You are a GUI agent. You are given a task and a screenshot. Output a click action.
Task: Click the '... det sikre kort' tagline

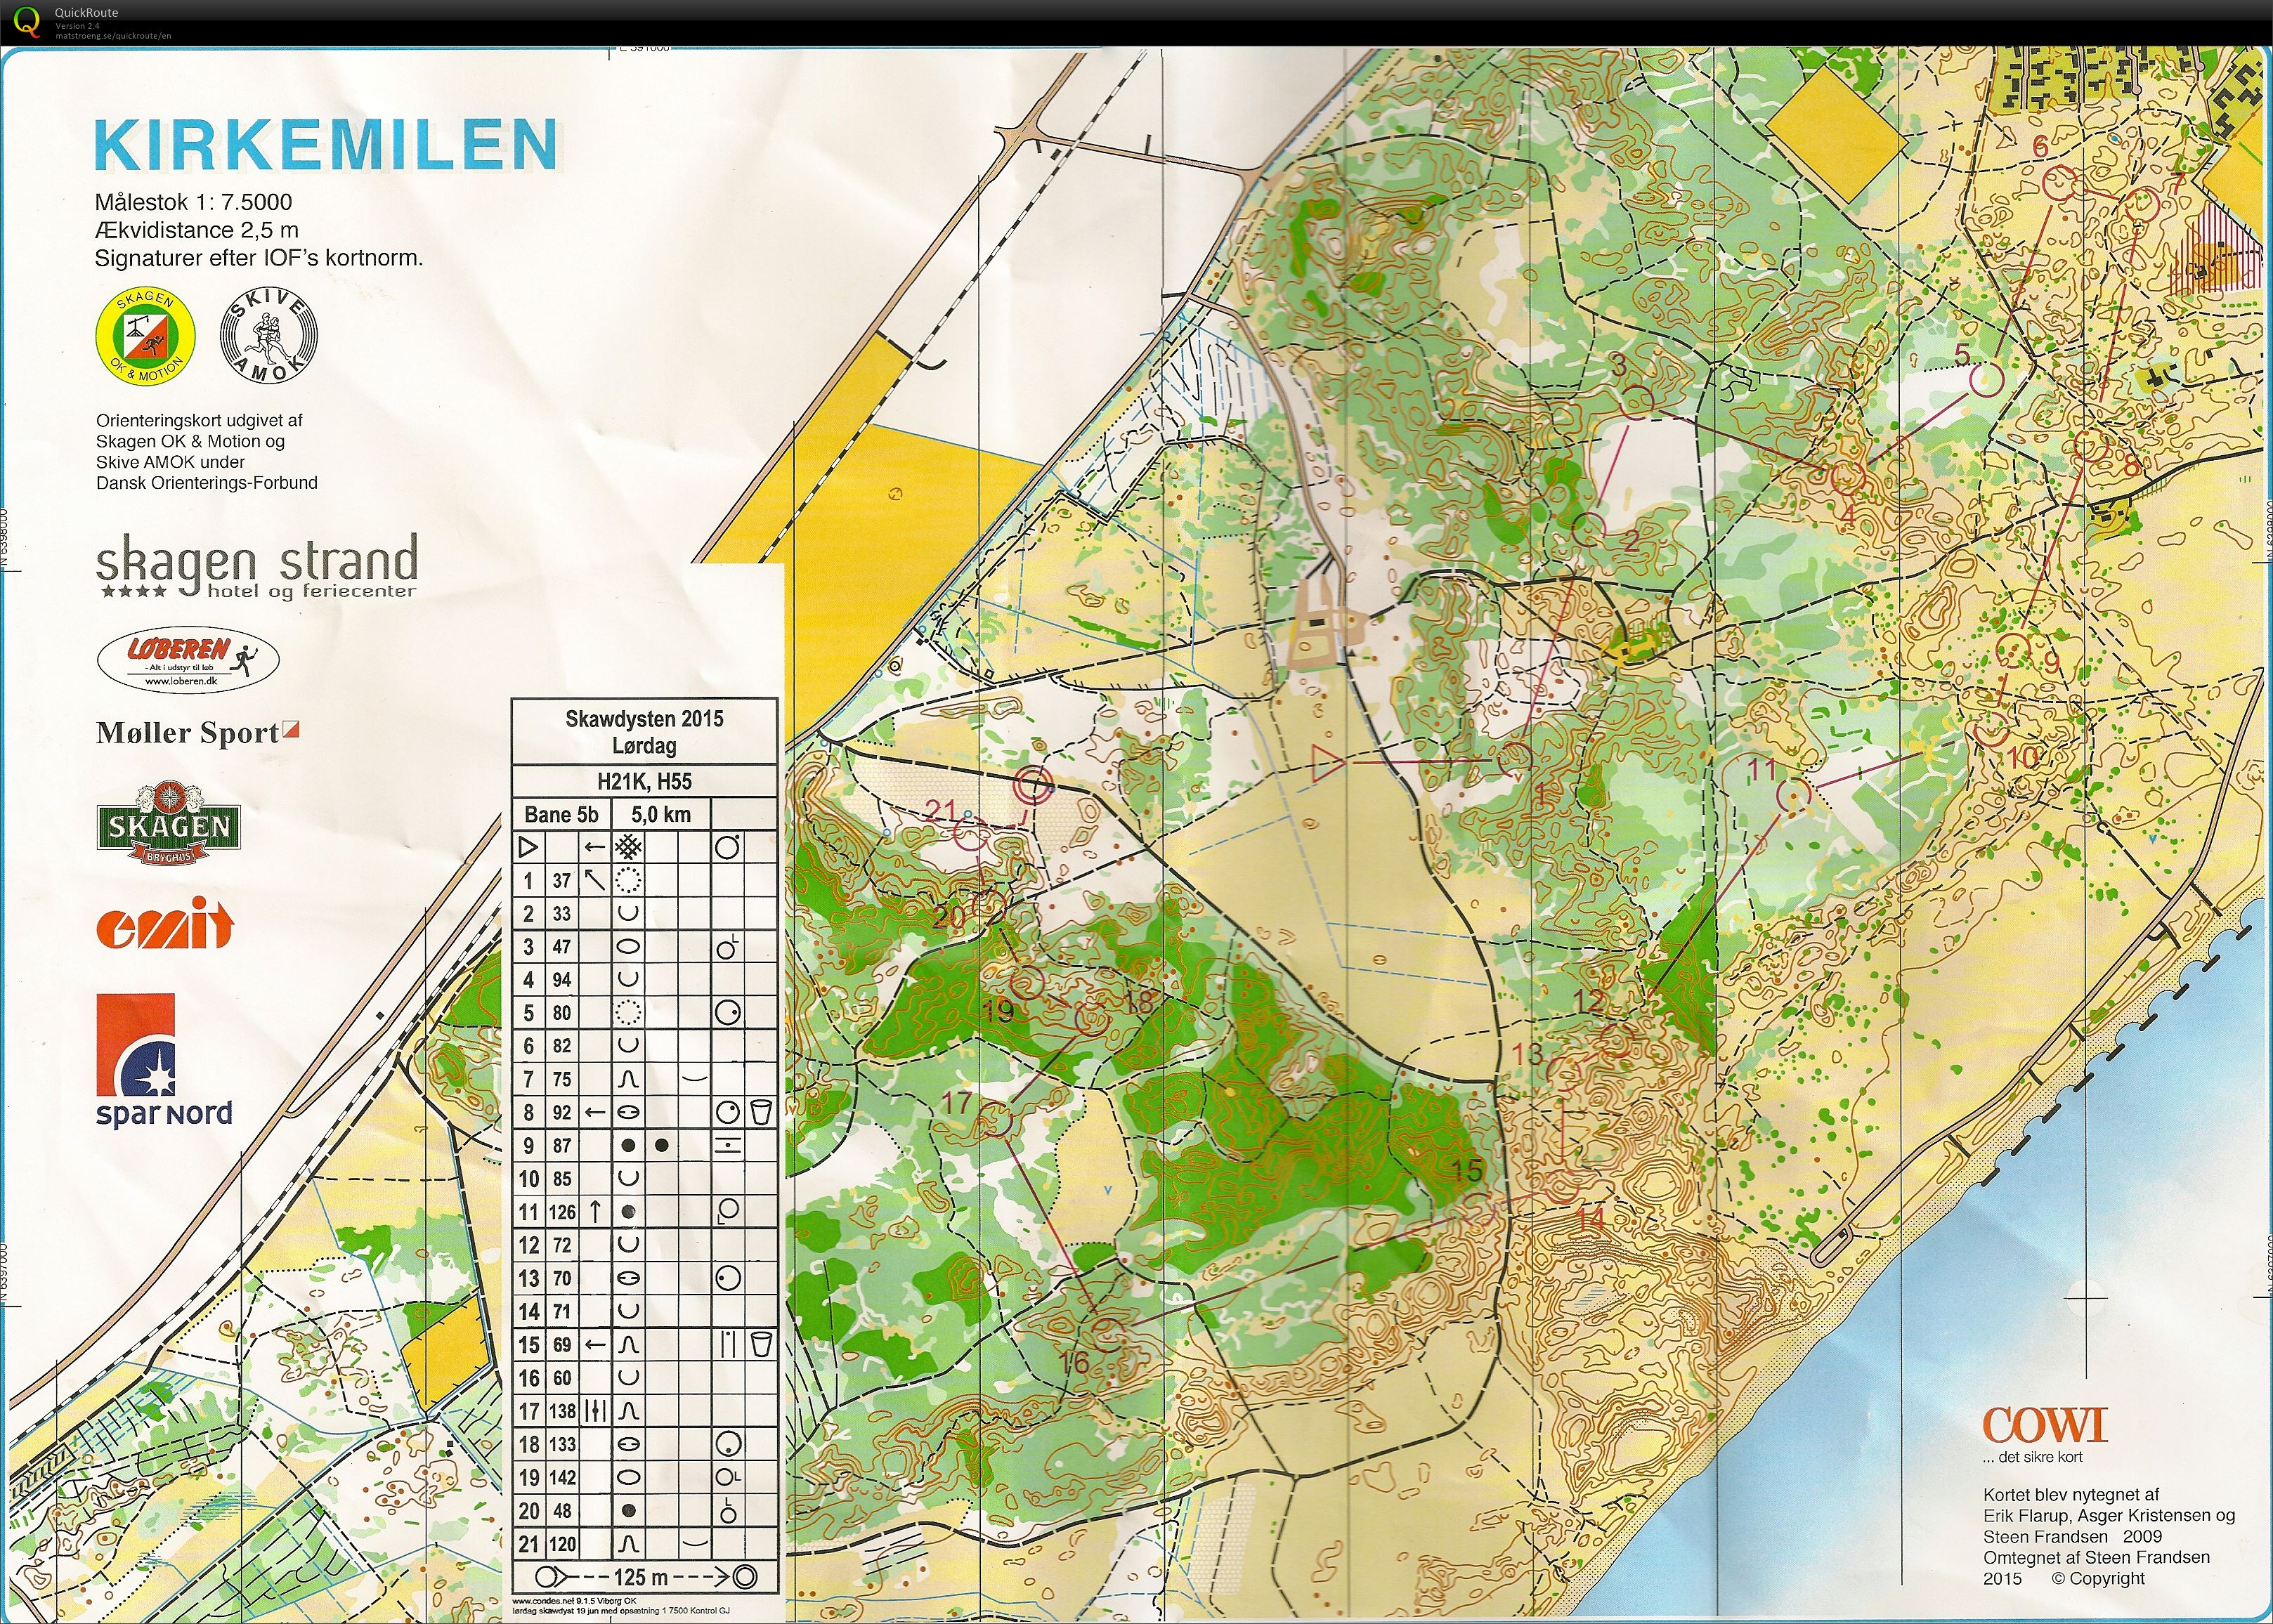[2032, 1456]
